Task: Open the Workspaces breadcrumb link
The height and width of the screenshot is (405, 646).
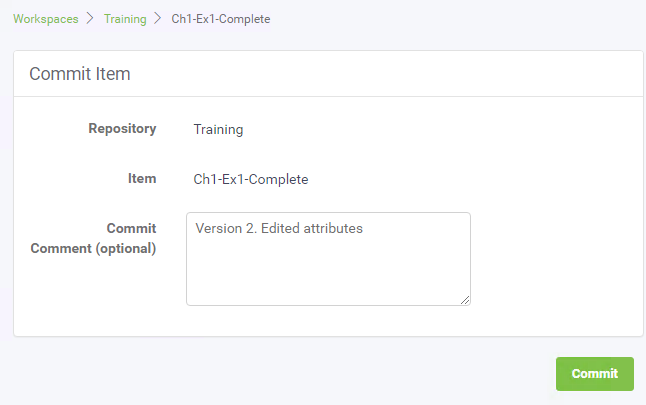Action: click(x=46, y=19)
